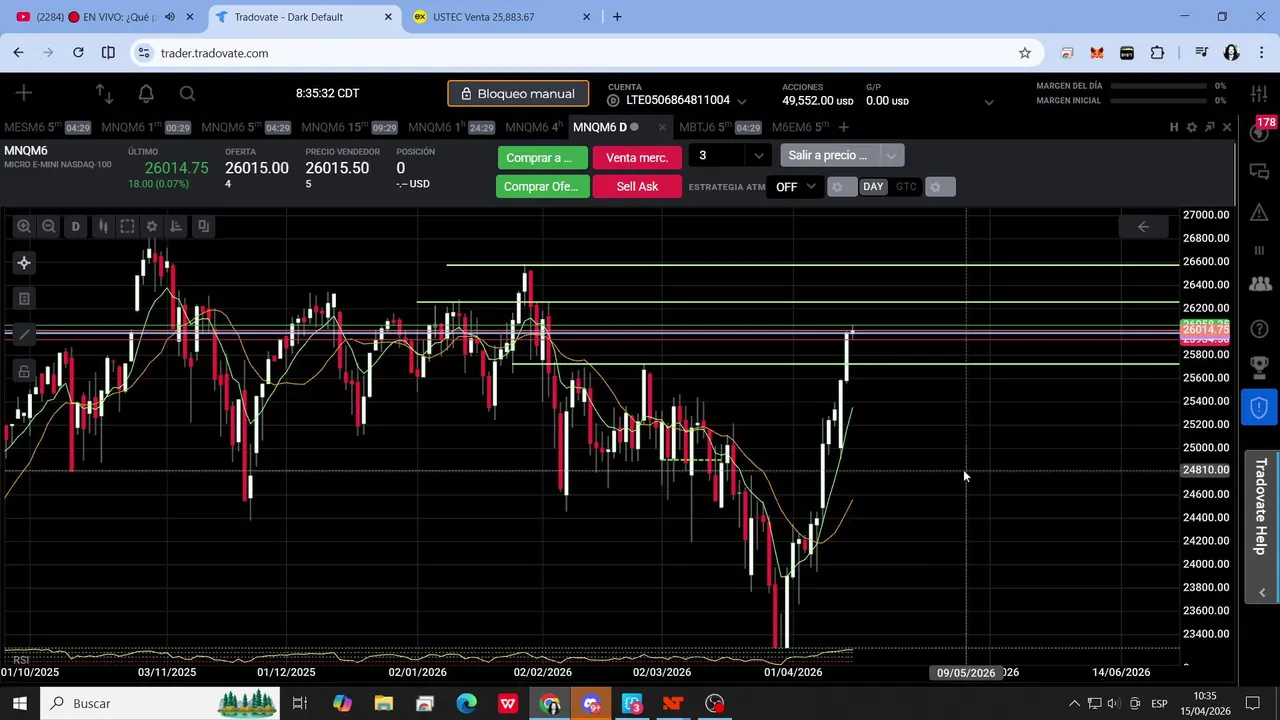Viewport: 1280px width, 720px height.
Task: Click the Salir a precio button
Action: (829, 155)
